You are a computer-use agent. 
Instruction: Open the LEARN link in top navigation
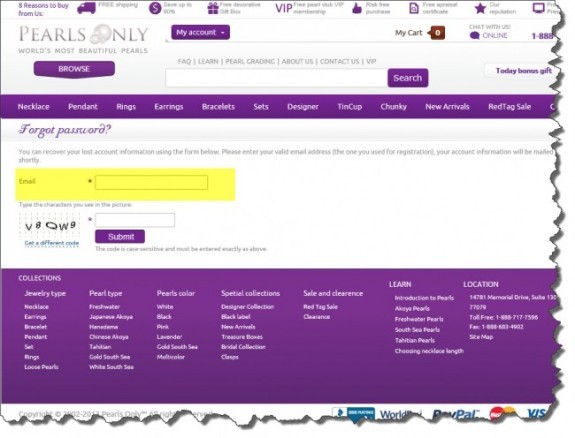point(208,61)
